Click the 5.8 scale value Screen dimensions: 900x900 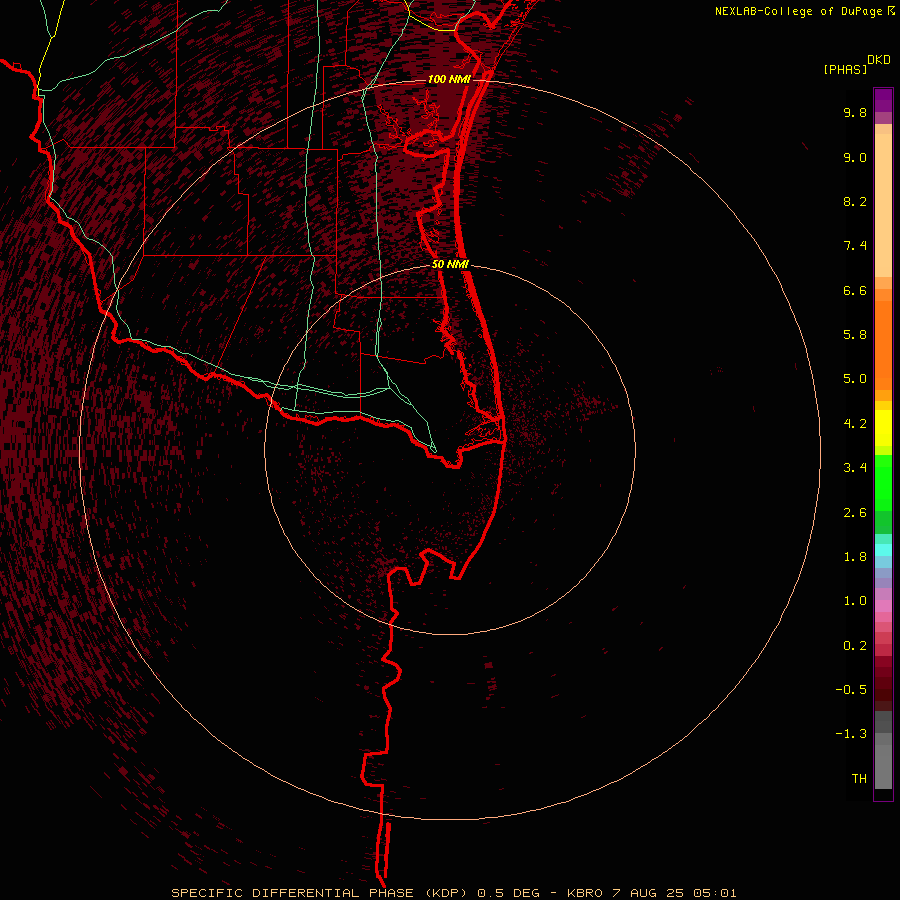(x=855, y=335)
